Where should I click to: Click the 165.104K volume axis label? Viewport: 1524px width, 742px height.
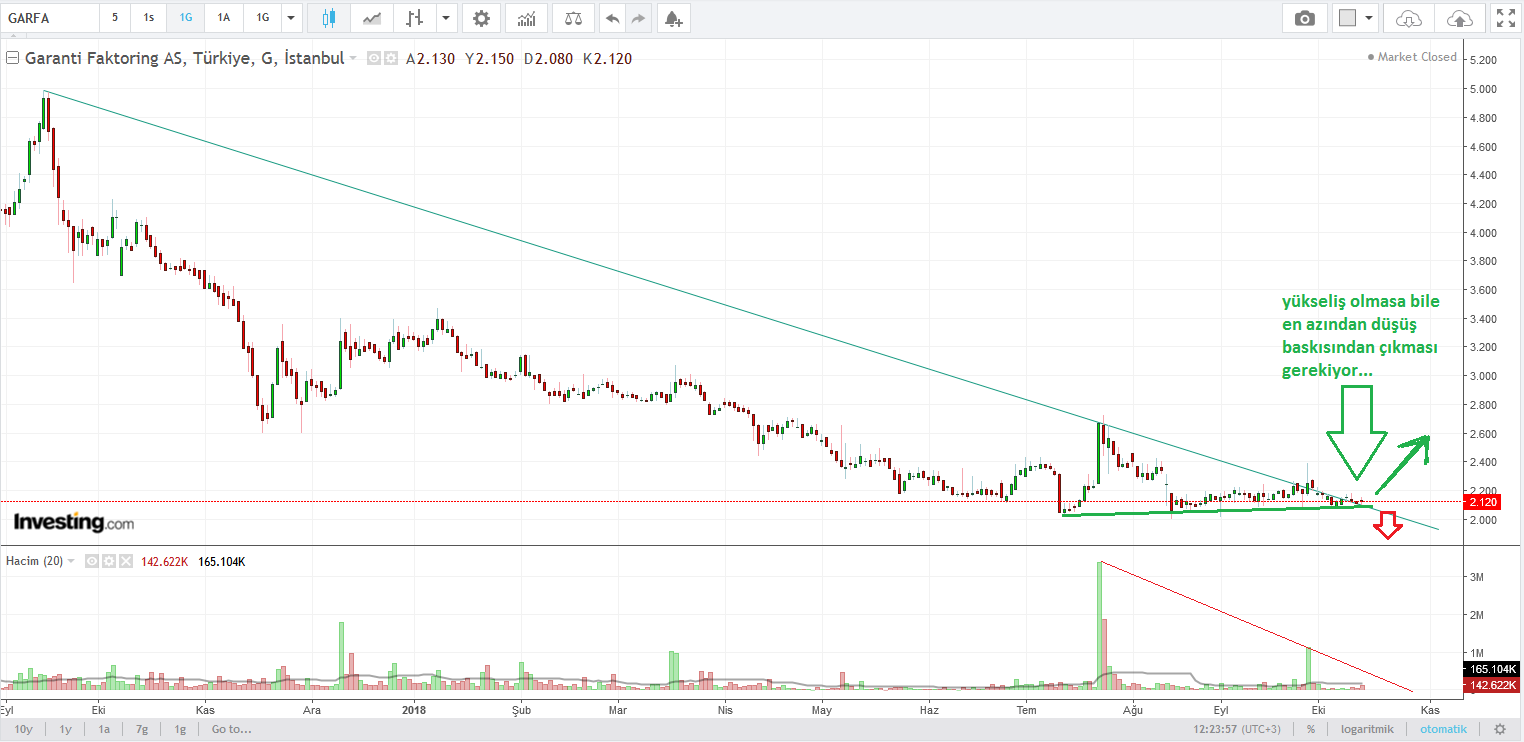(1491, 669)
